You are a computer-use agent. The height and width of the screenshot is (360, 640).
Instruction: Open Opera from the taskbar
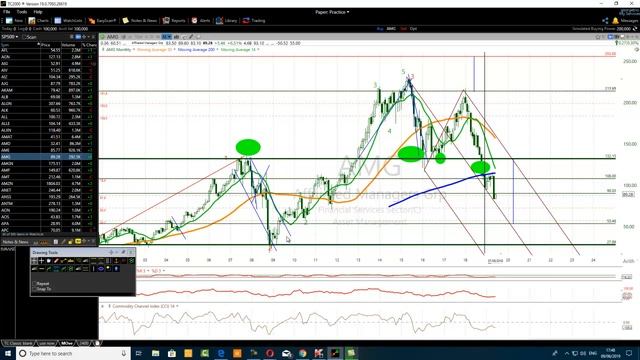pyautogui.click(x=270, y=353)
